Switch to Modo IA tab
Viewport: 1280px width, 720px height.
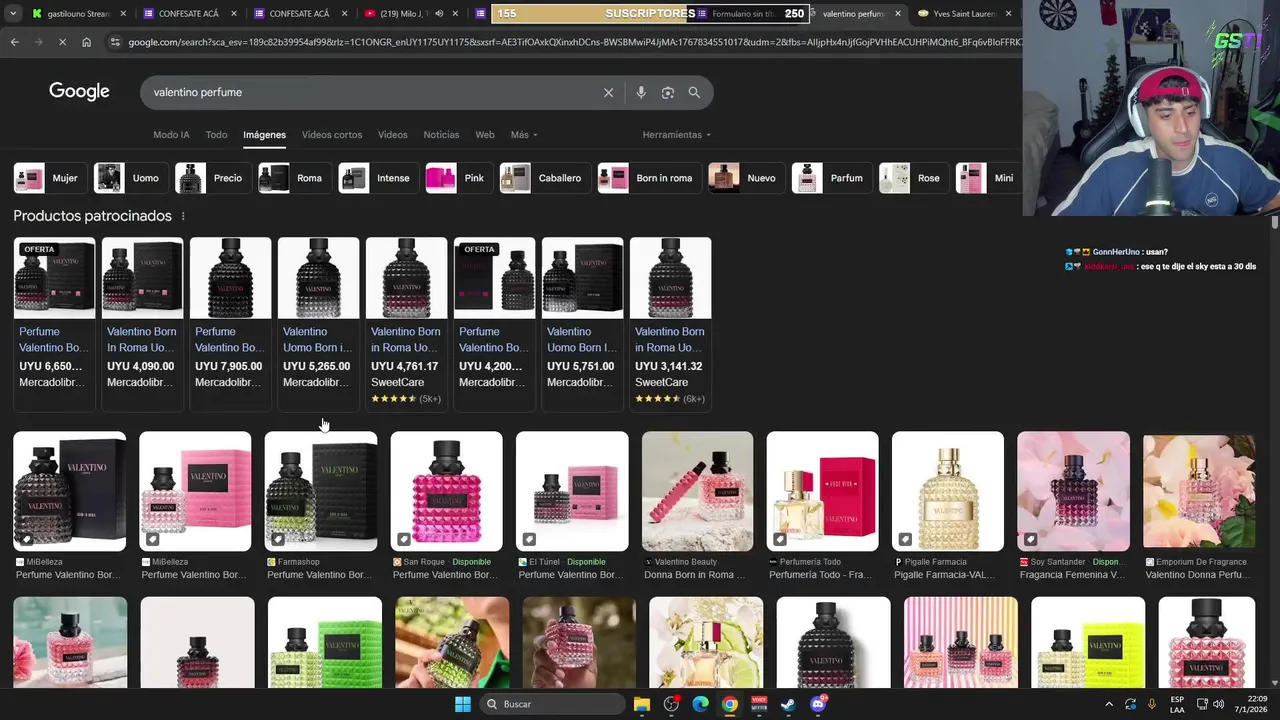[171, 135]
